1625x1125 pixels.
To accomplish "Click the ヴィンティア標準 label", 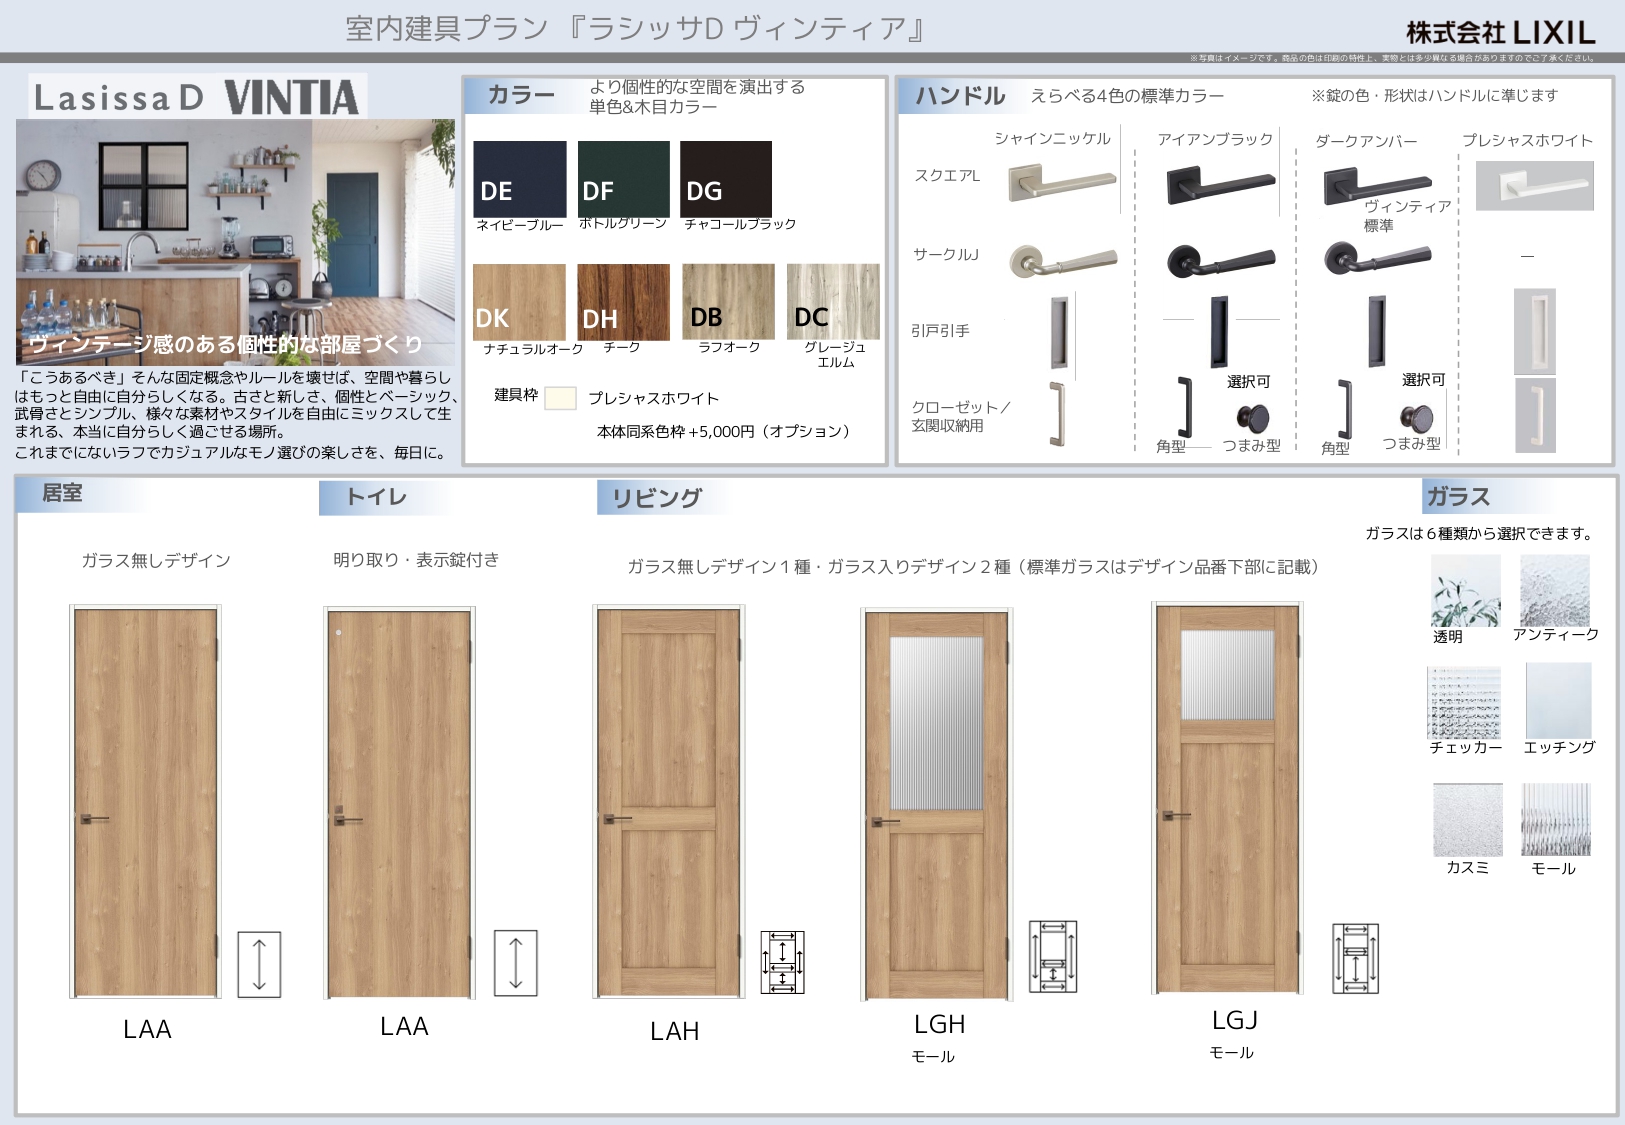I will [x=1407, y=216].
